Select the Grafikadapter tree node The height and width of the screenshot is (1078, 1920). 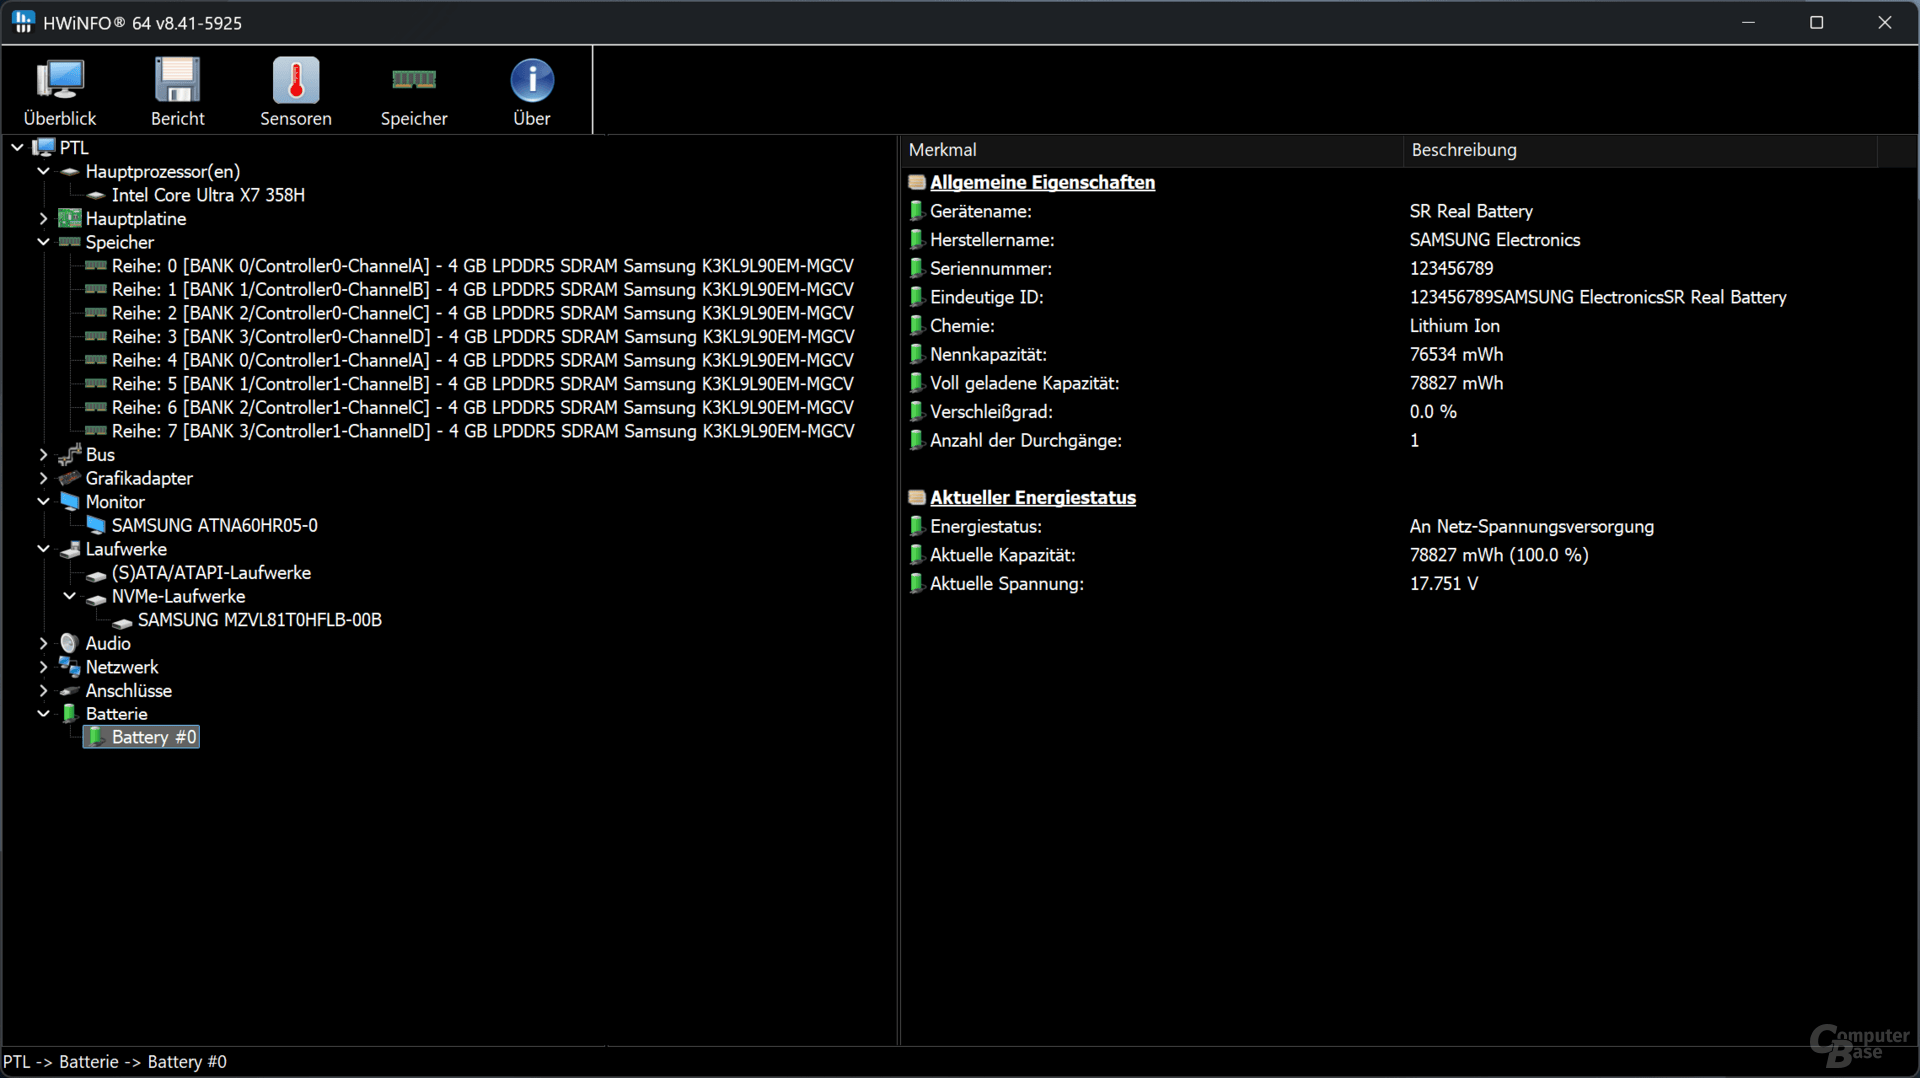coord(139,478)
